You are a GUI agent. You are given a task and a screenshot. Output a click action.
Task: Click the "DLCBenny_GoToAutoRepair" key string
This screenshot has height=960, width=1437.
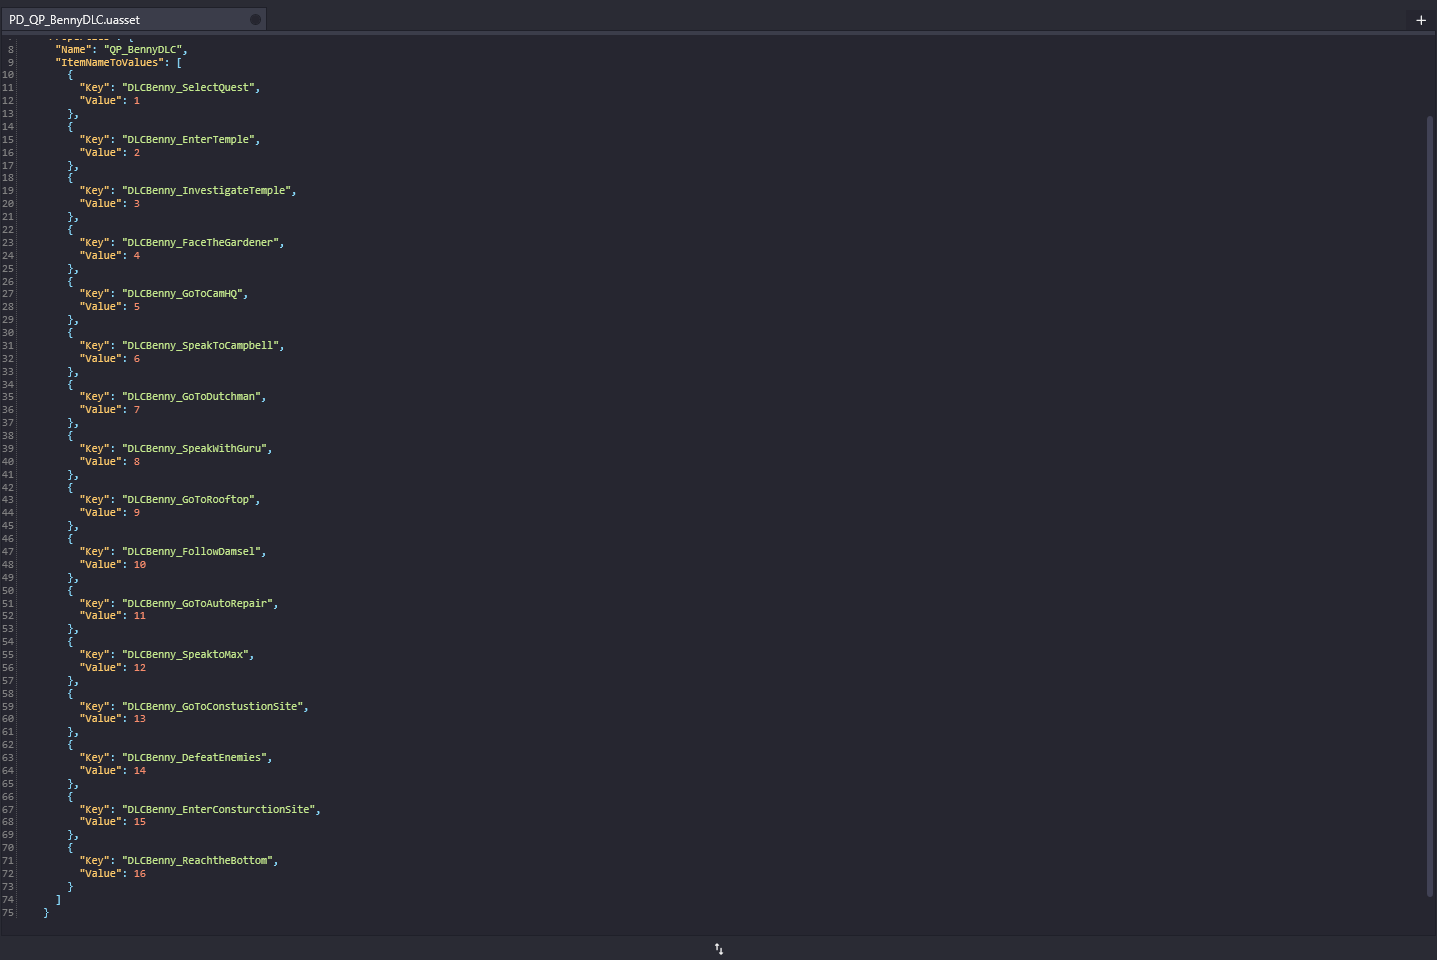tap(197, 604)
